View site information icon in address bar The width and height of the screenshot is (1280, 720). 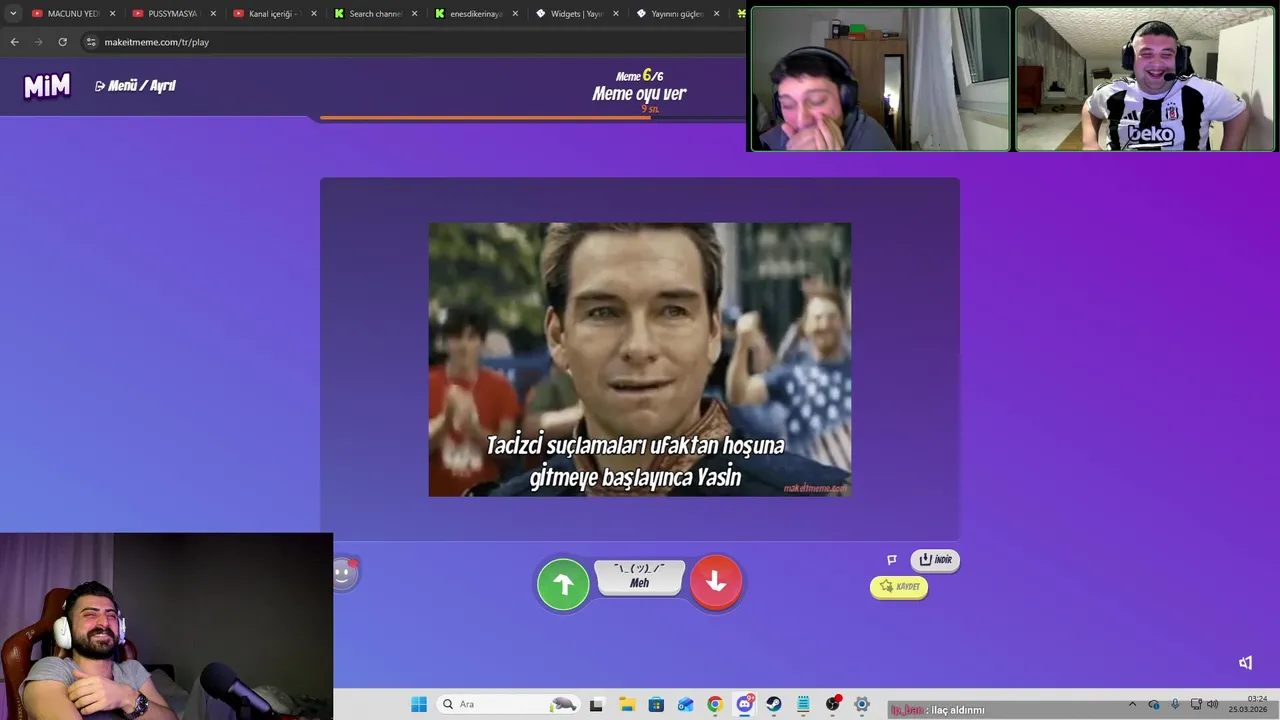(x=91, y=42)
